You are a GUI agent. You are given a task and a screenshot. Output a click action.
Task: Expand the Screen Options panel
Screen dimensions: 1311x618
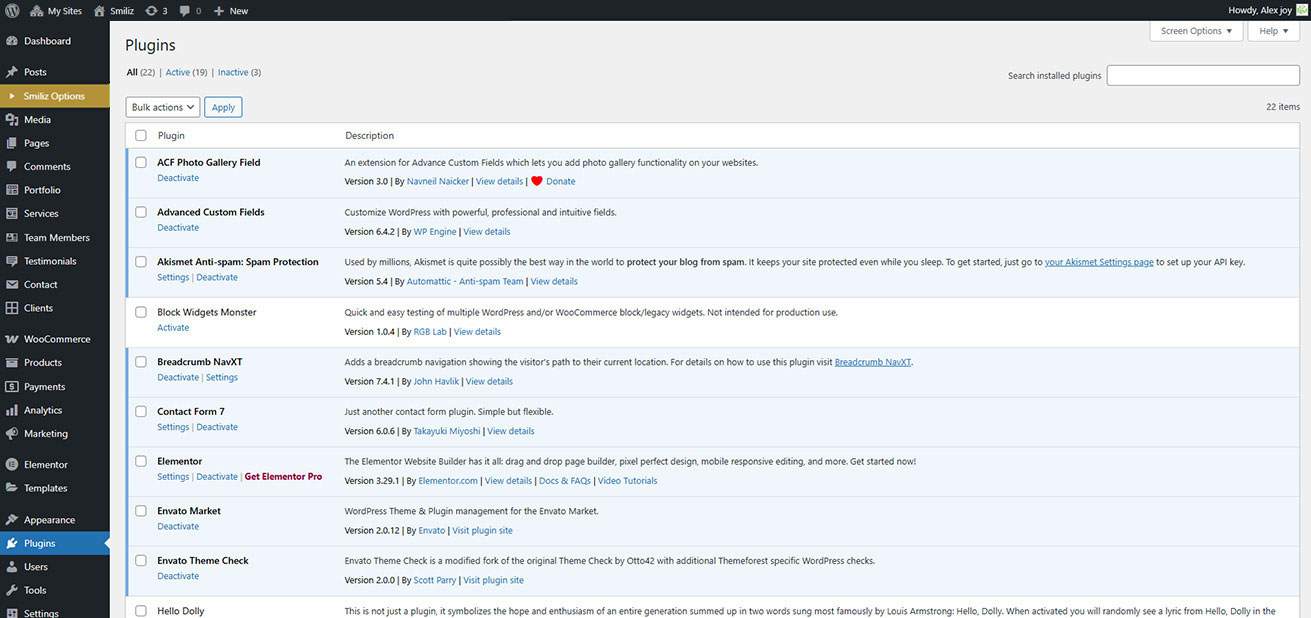[x=1196, y=31]
